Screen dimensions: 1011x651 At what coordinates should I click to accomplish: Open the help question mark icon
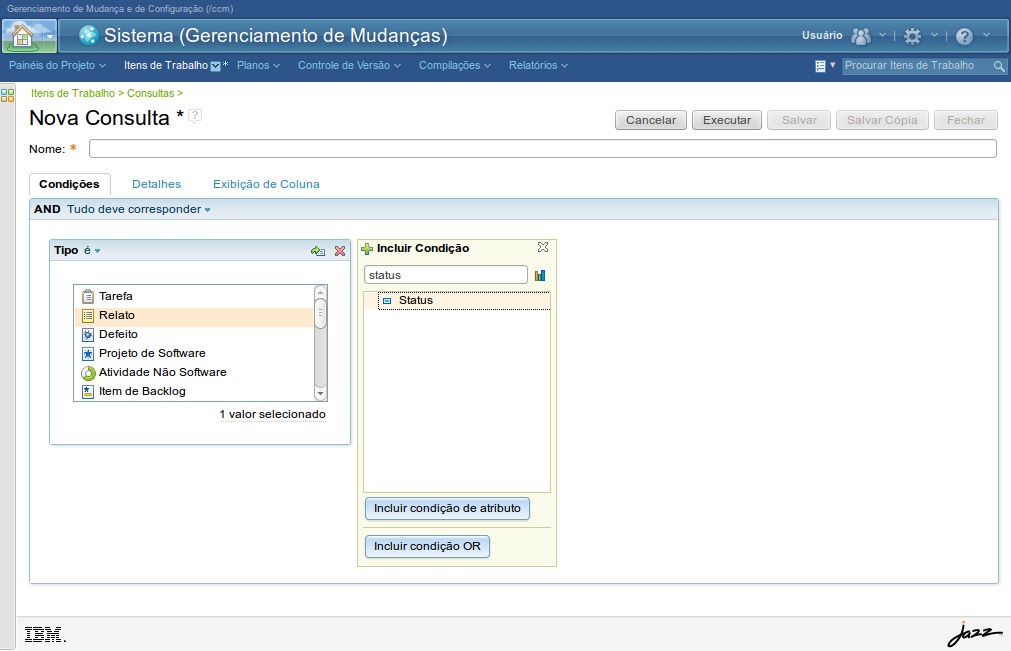pyautogui.click(x=965, y=36)
